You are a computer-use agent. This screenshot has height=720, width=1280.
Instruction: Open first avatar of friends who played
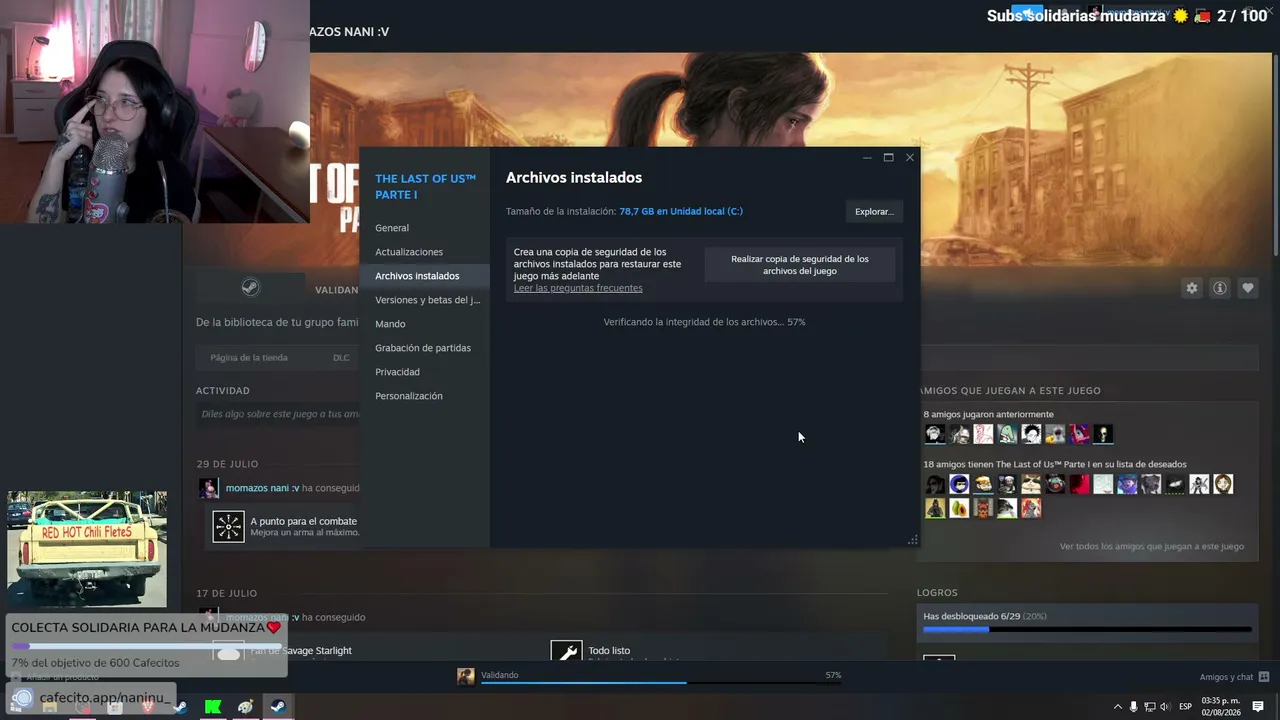coord(935,434)
